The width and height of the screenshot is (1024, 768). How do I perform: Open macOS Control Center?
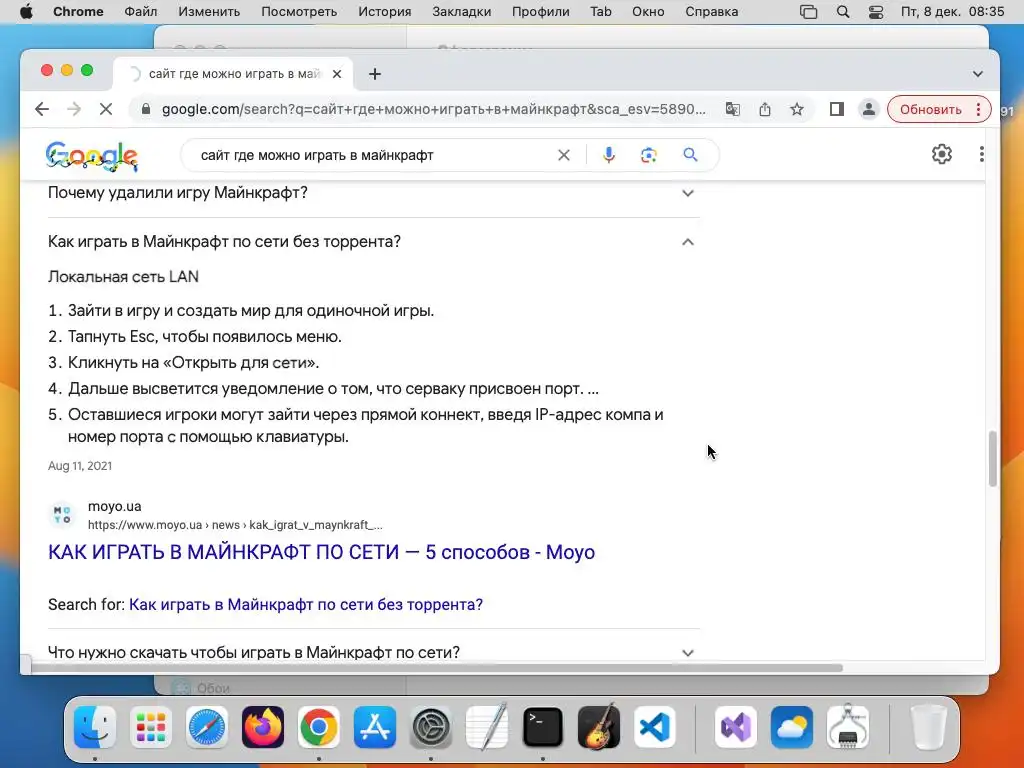coord(876,12)
